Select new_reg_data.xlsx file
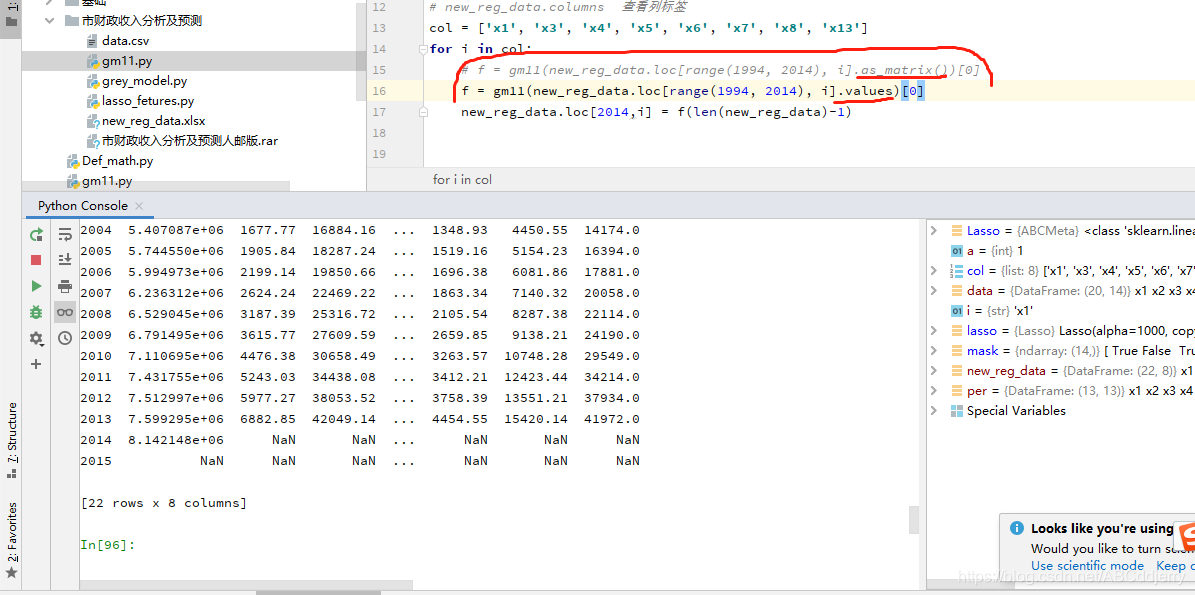This screenshot has width=1195, height=595. [x=153, y=120]
